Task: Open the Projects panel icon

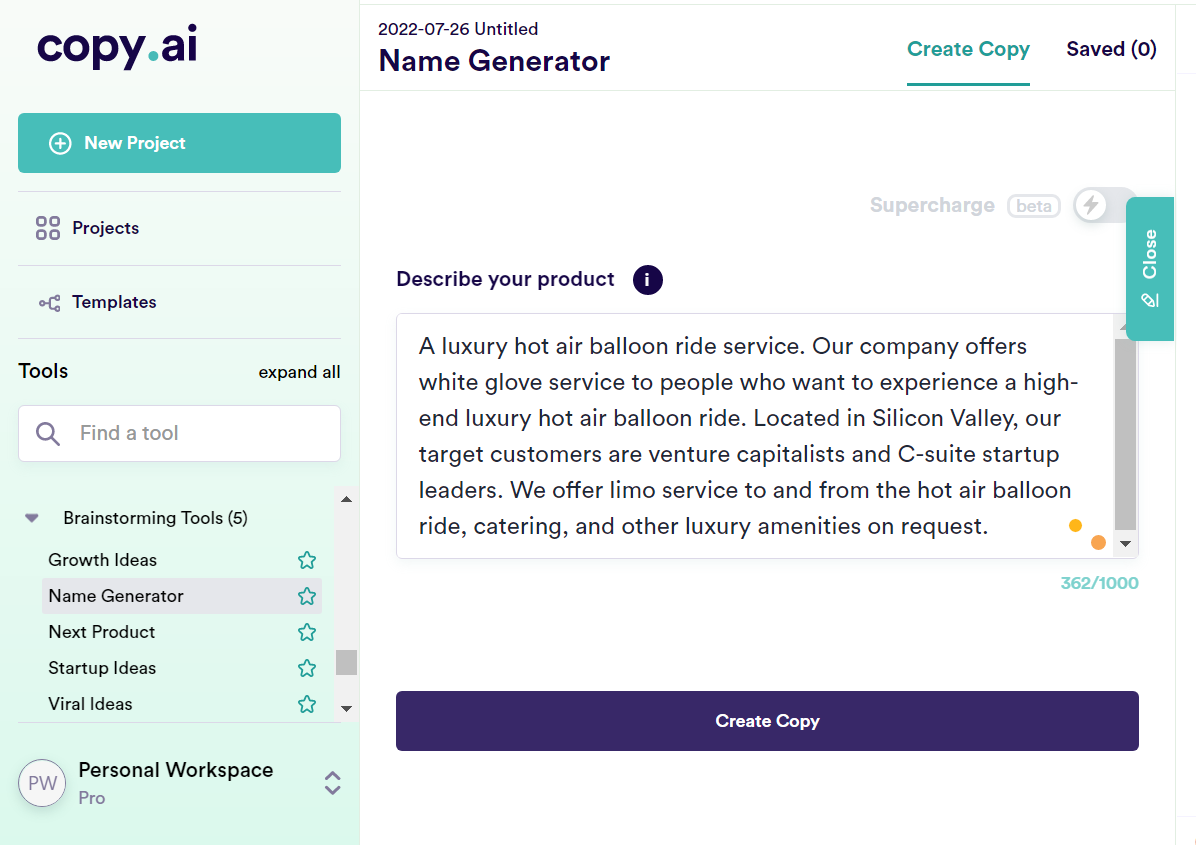Action: pos(47,228)
